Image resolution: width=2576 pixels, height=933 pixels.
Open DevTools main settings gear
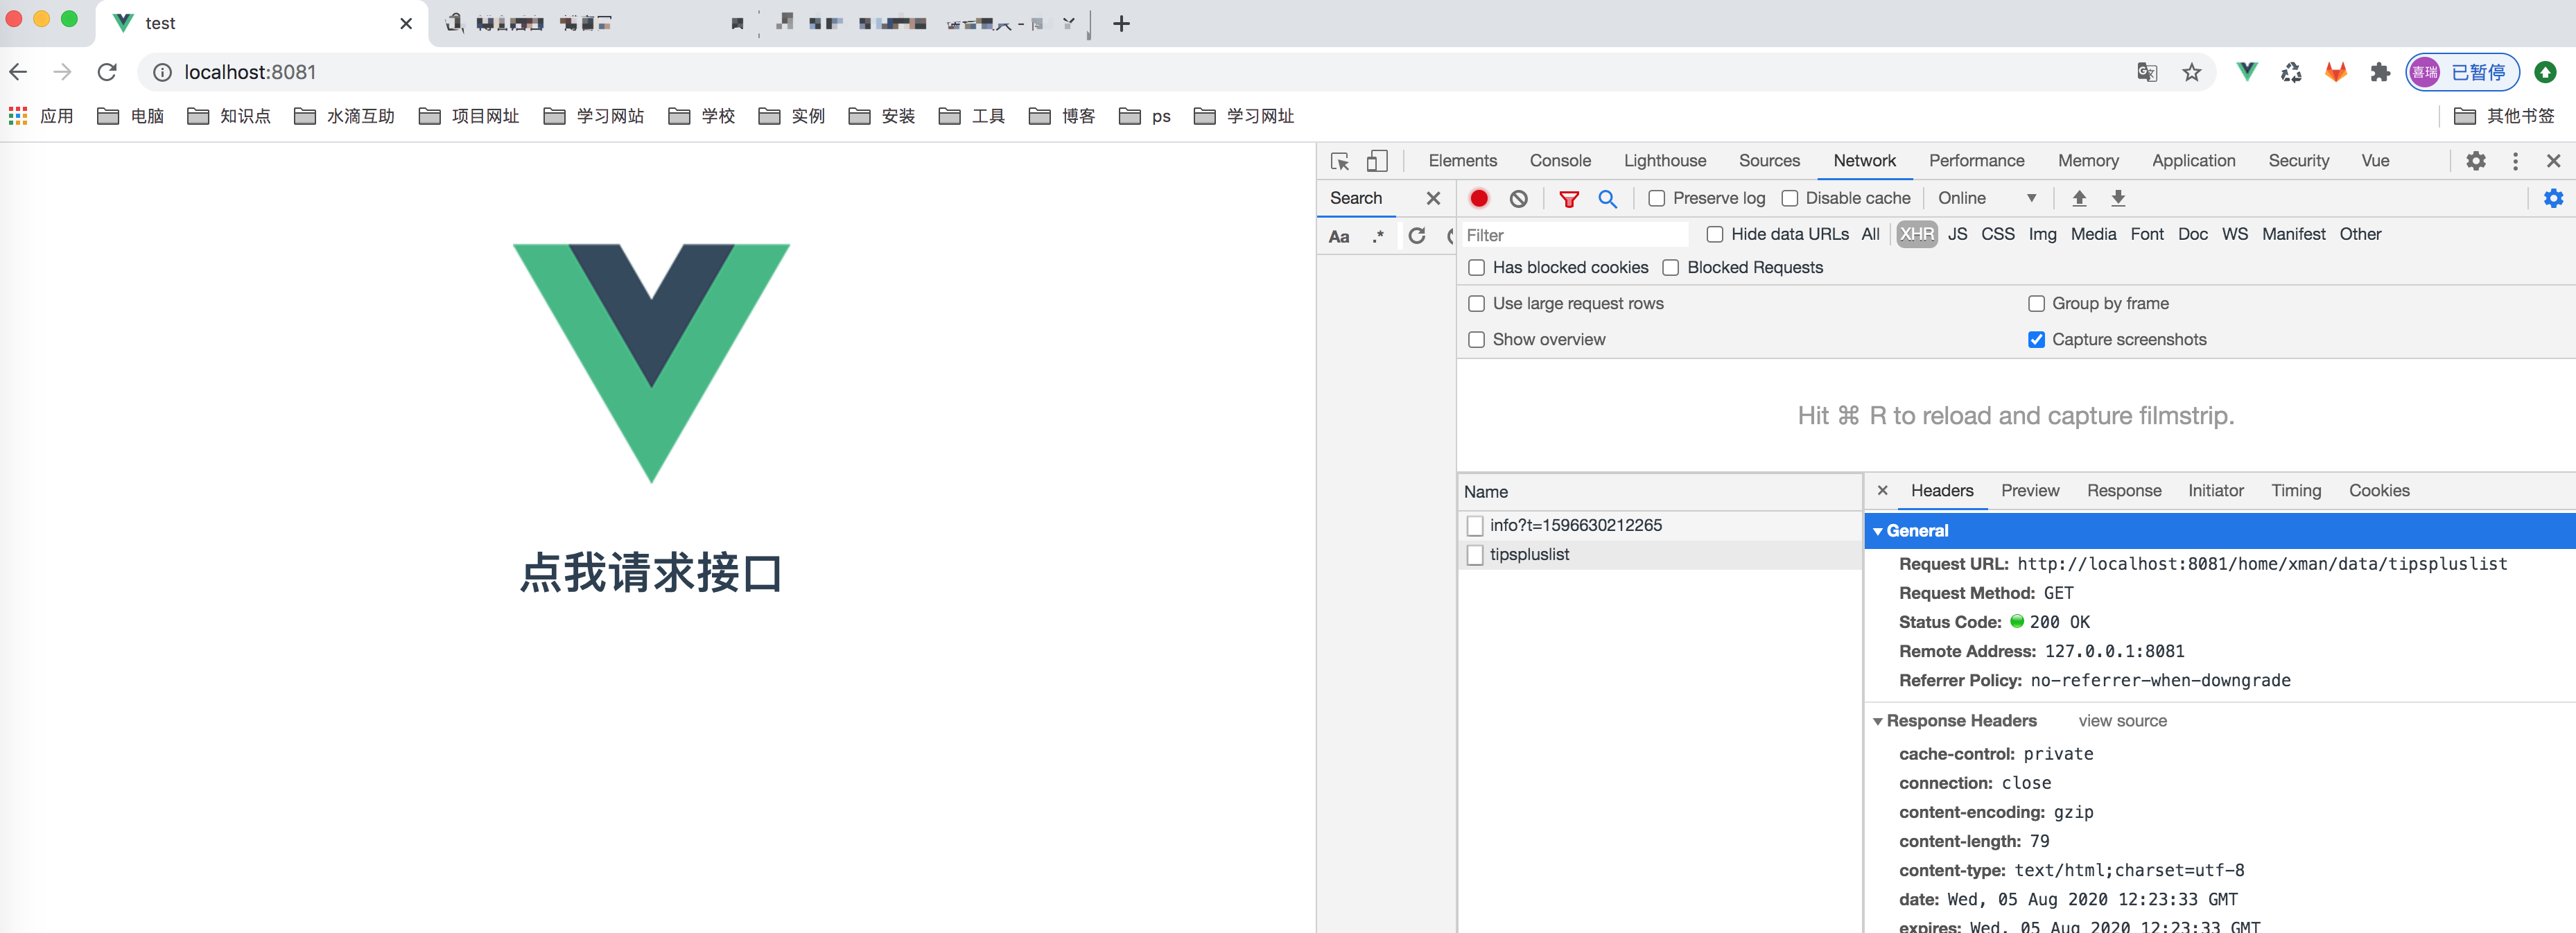pos(2475,161)
